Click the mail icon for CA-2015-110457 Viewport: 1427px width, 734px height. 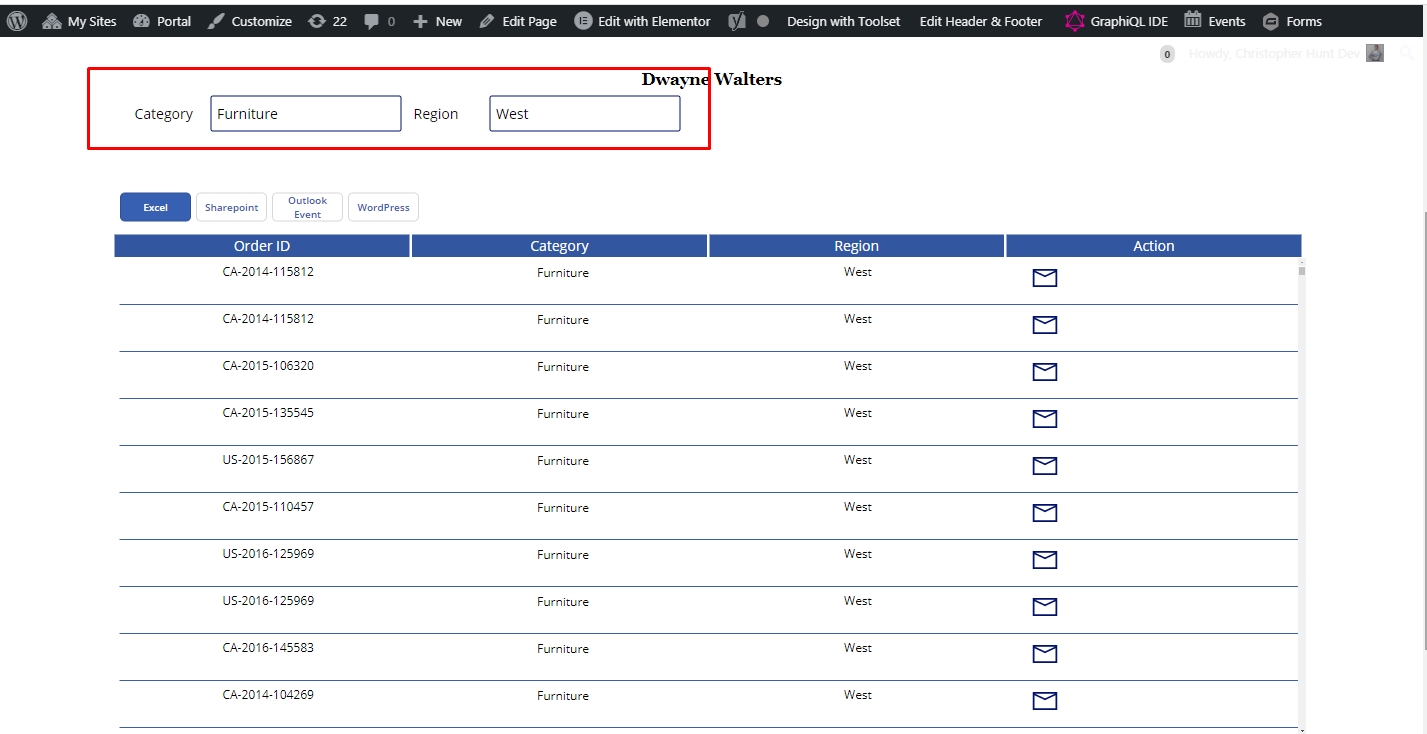point(1045,513)
